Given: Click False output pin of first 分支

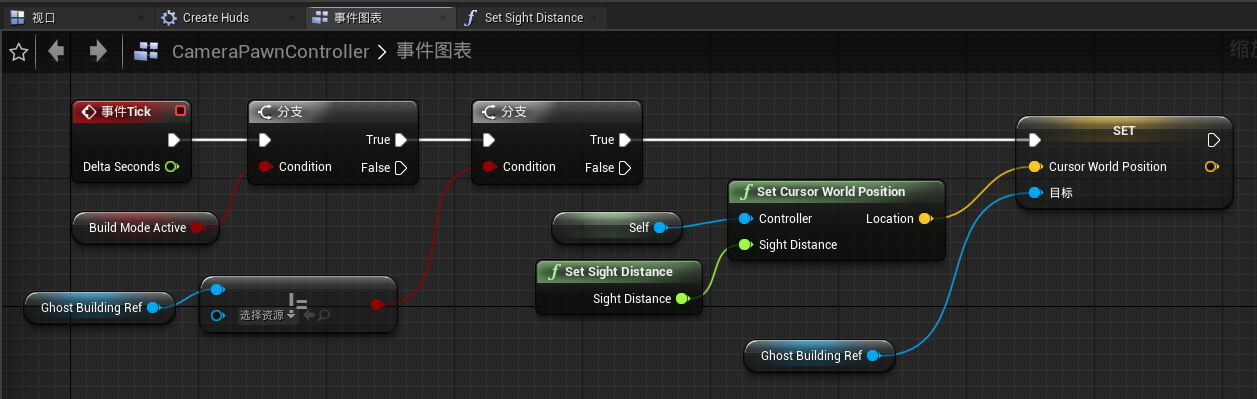Looking at the screenshot, I should (x=400, y=168).
